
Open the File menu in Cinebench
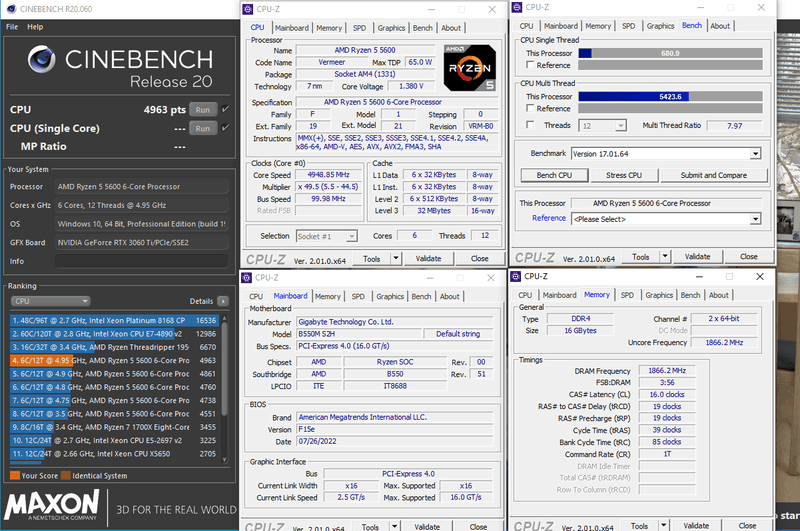coord(12,27)
